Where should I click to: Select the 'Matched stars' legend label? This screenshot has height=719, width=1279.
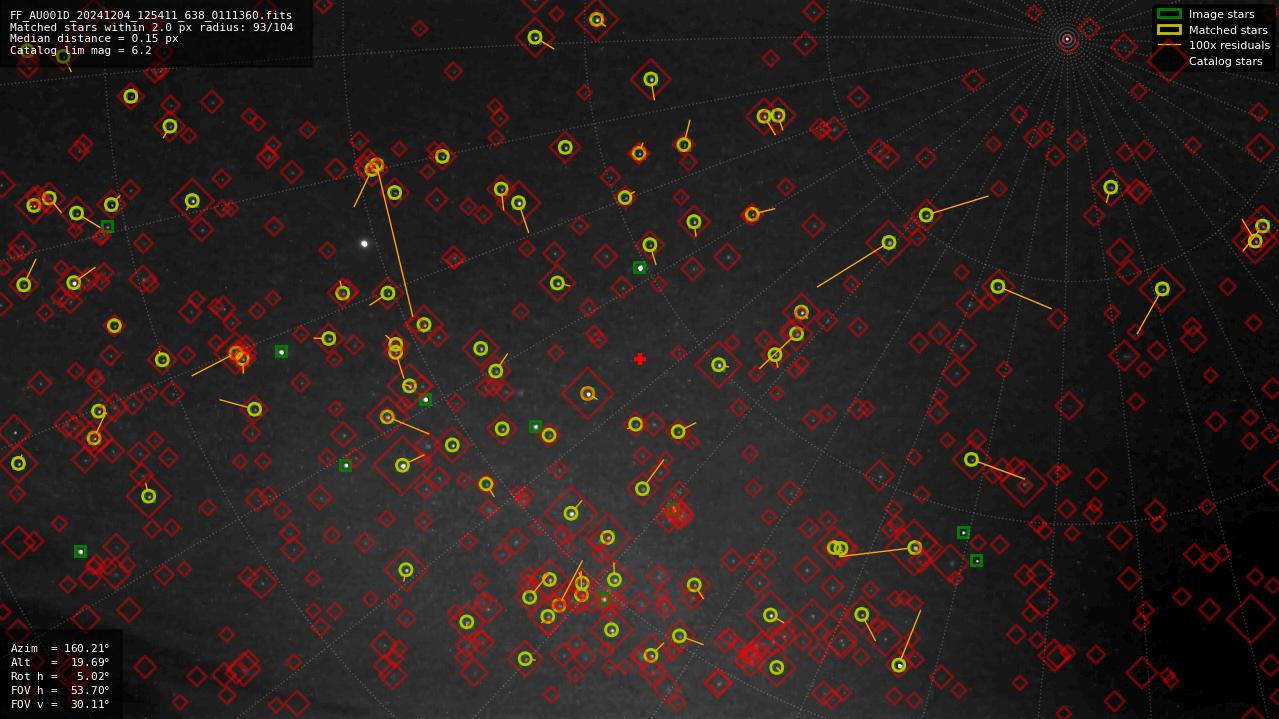tap(1228, 30)
